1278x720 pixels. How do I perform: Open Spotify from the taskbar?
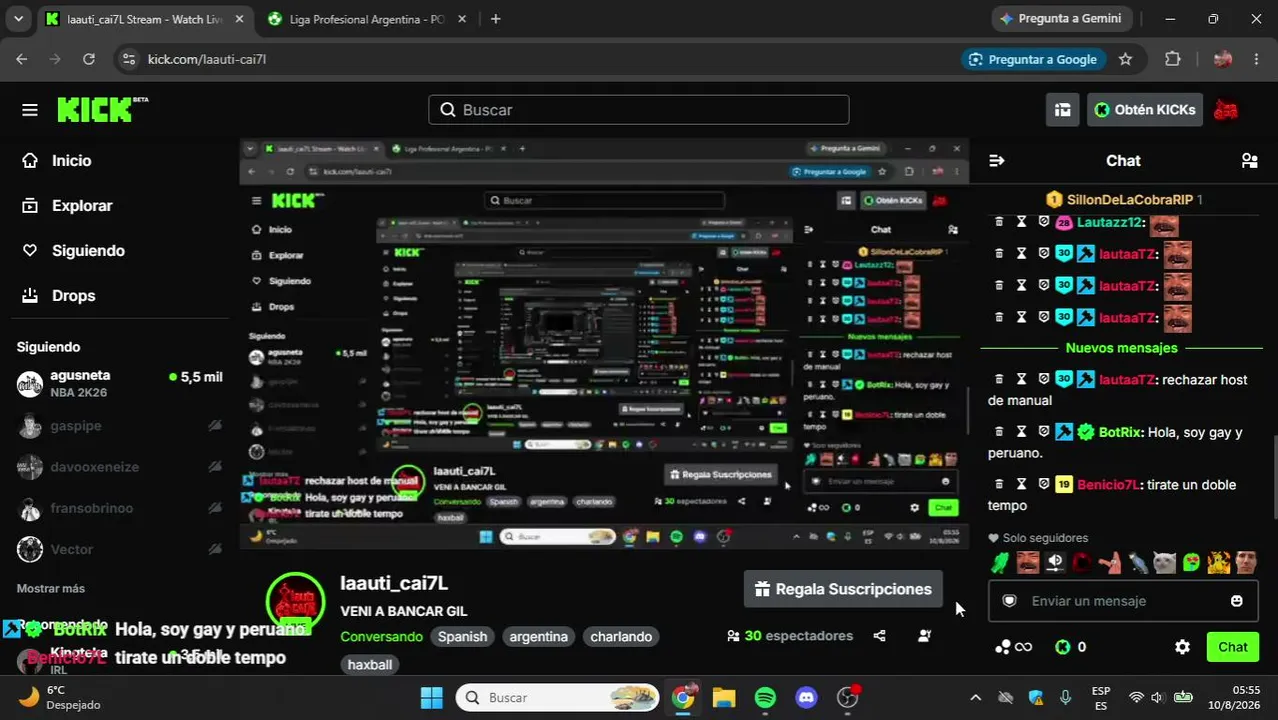765,697
